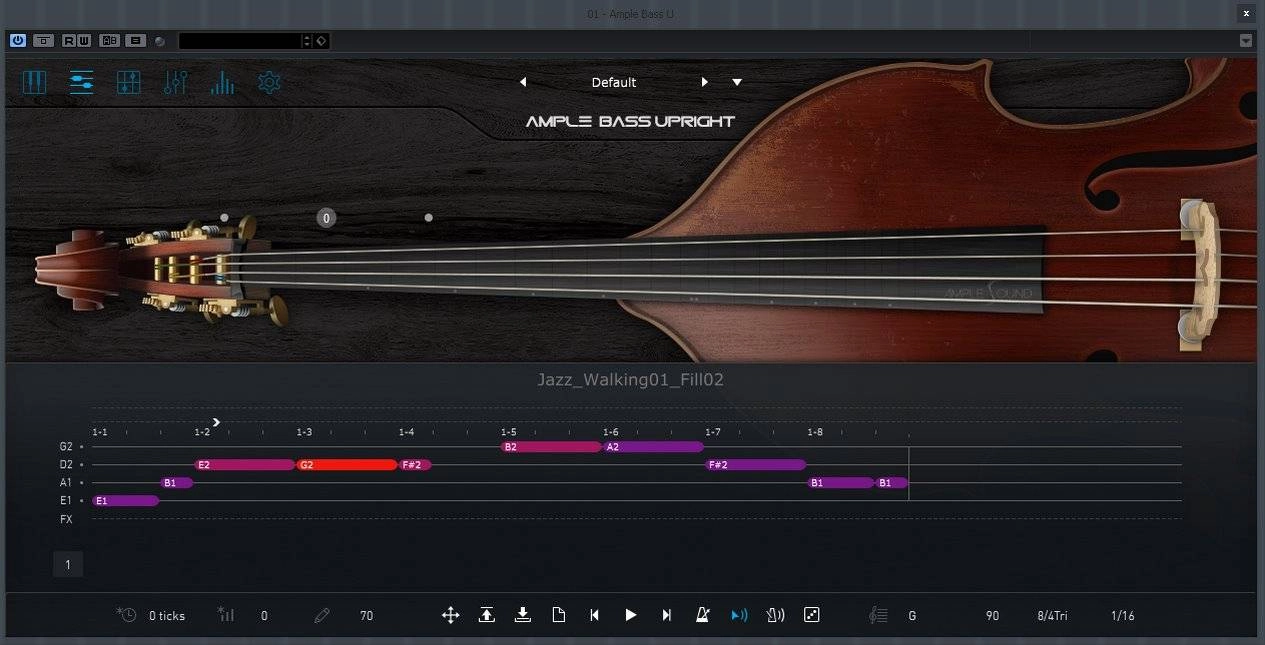1265x645 pixels.
Task: Create a new blank riff page
Action: point(559,615)
